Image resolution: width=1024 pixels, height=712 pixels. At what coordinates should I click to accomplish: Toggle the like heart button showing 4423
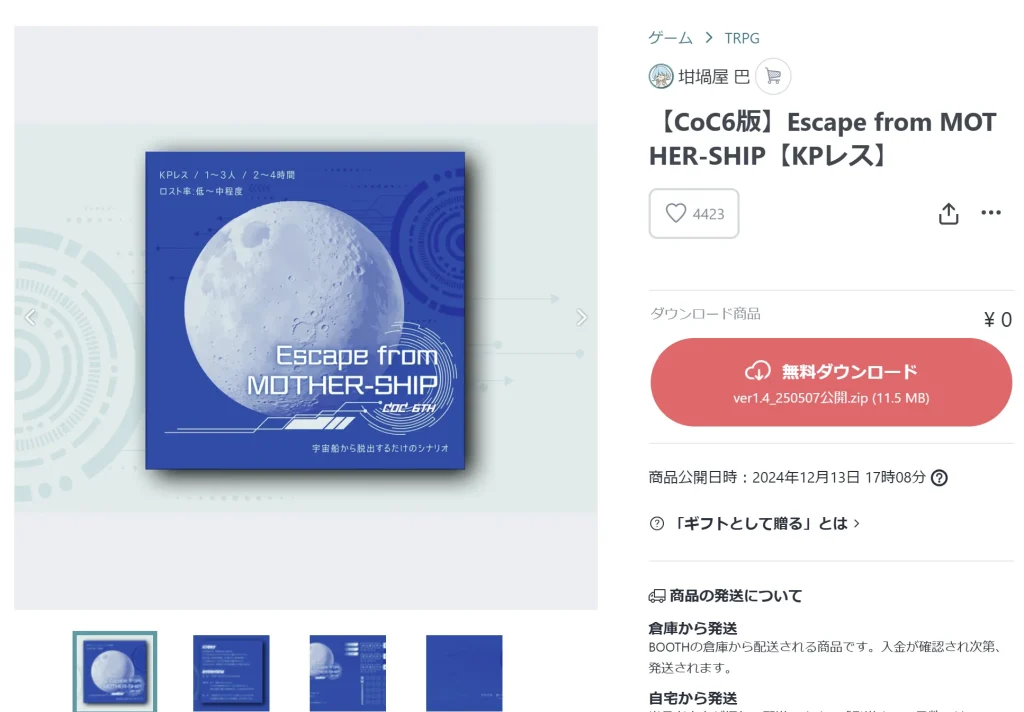coord(694,214)
